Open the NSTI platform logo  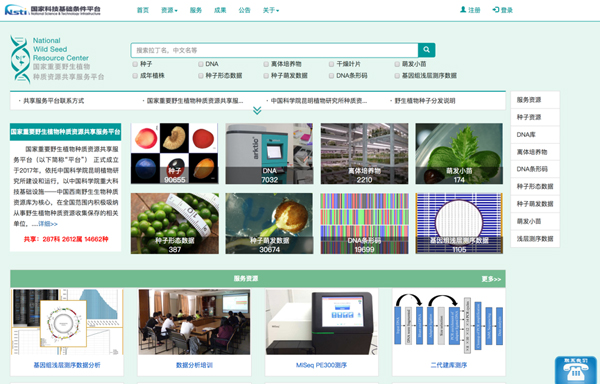coord(52,10)
